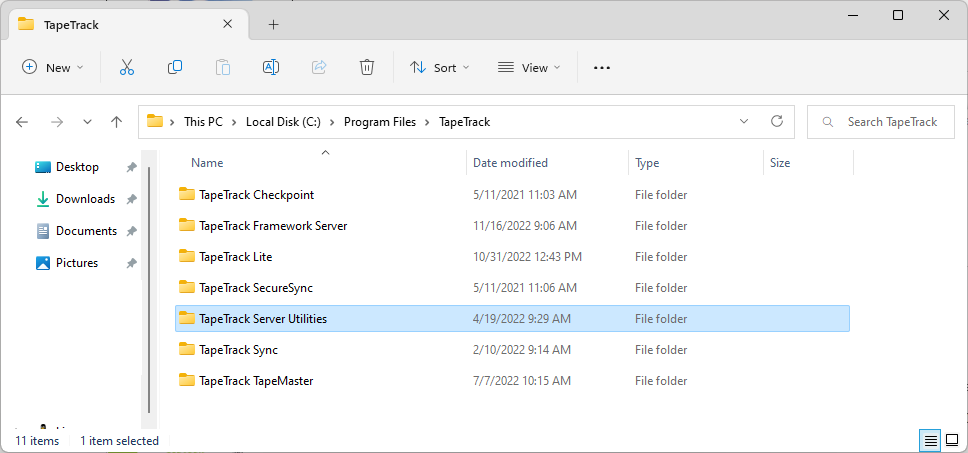The height and width of the screenshot is (453, 968).
Task: Expand the View layout dropdown
Action: pyautogui.click(x=529, y=67)
